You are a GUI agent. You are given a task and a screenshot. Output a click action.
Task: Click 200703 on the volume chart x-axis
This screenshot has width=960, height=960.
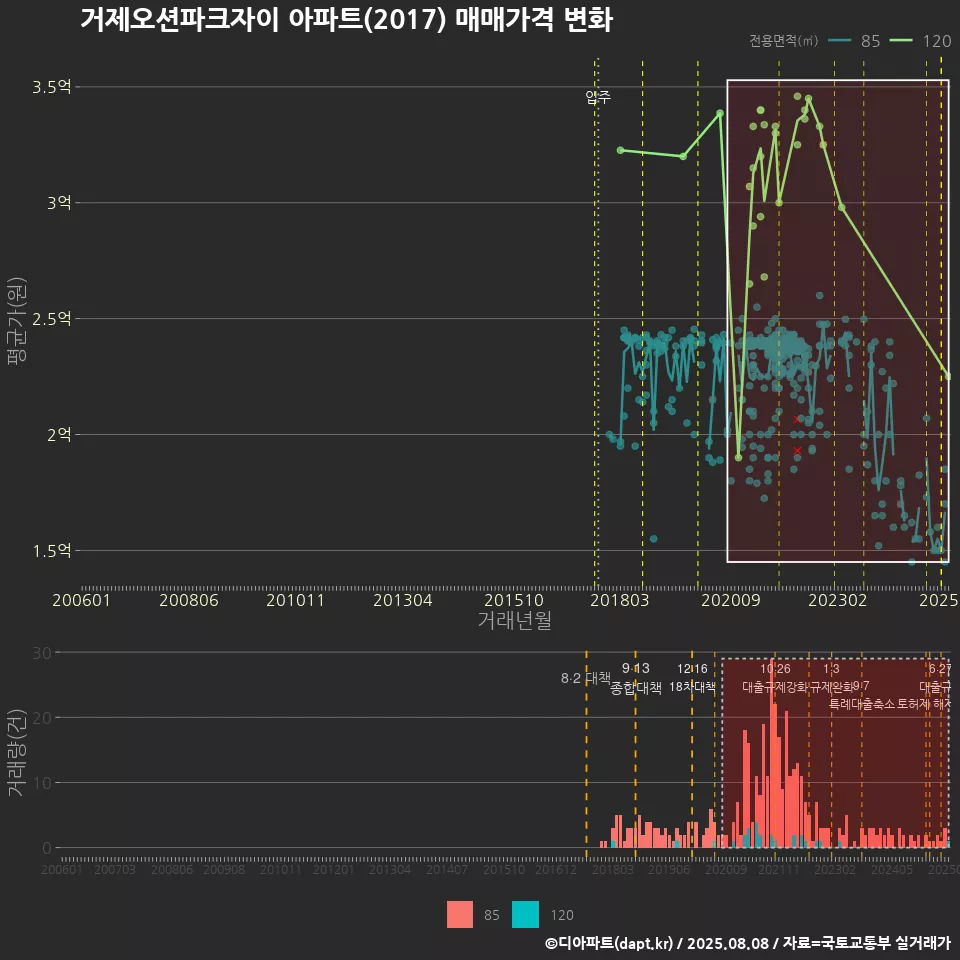[114, 869]
